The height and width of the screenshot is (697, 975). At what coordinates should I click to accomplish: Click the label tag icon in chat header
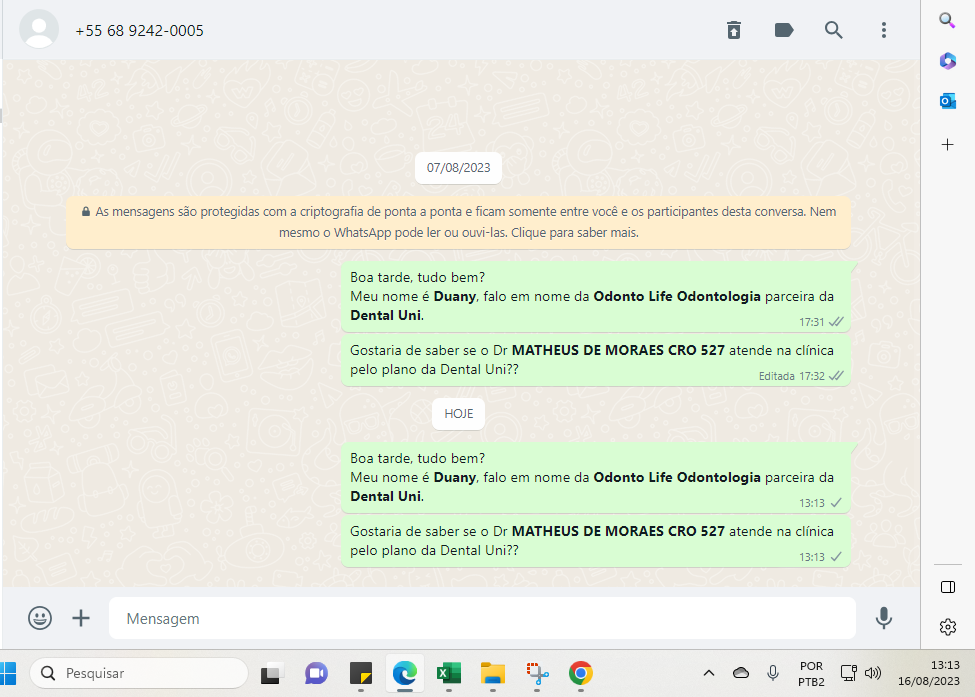point(783,30)
